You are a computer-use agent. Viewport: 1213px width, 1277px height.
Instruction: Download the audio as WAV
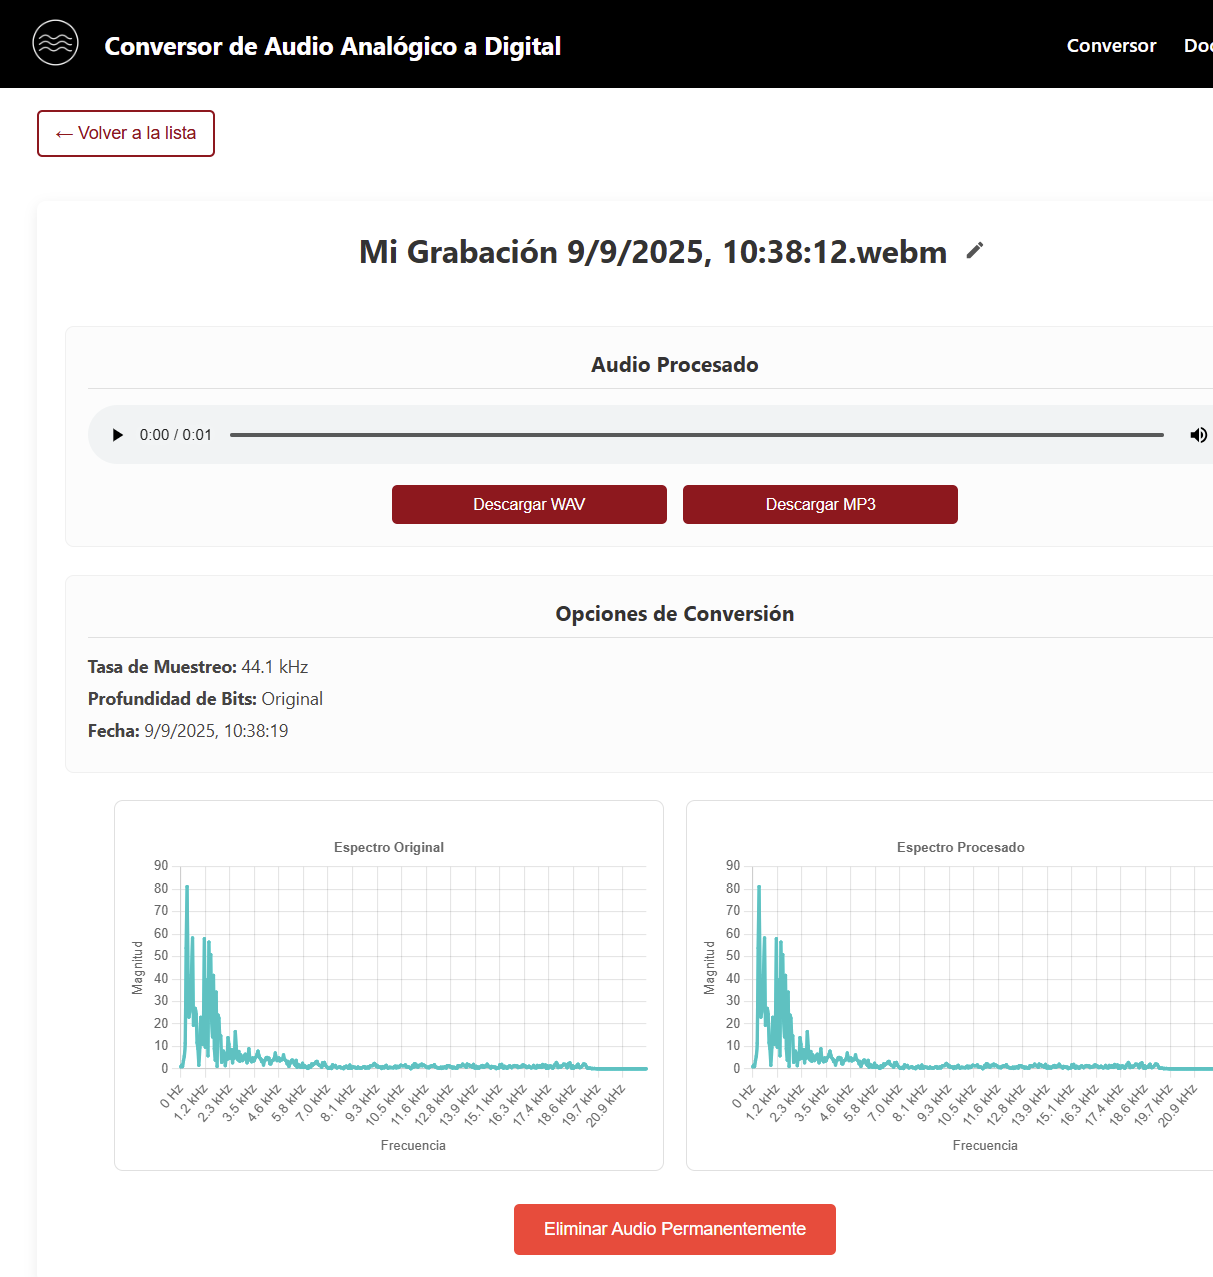click(529, 504)
